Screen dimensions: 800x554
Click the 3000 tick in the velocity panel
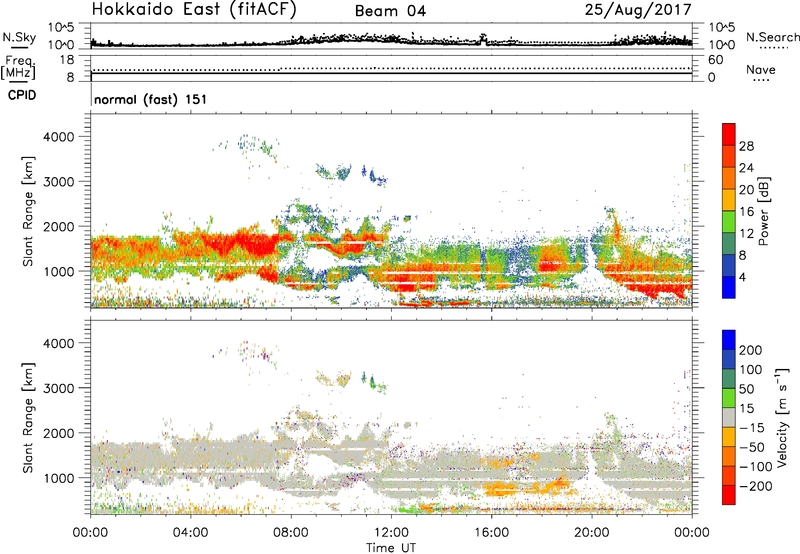tap(59, 388)
